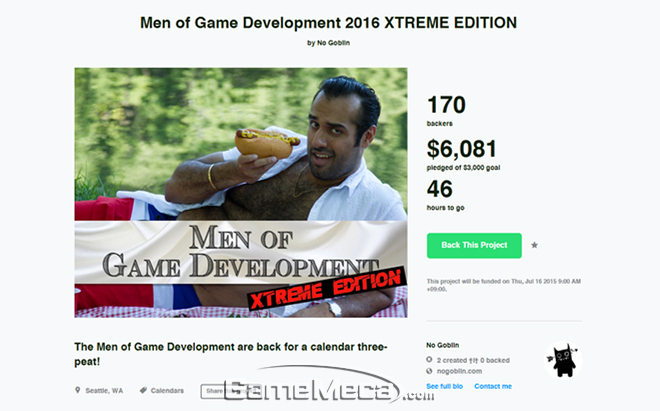The image size is (660, 411).
Task: Click the tag icon next to Calendars
Action: coord(143,390)
